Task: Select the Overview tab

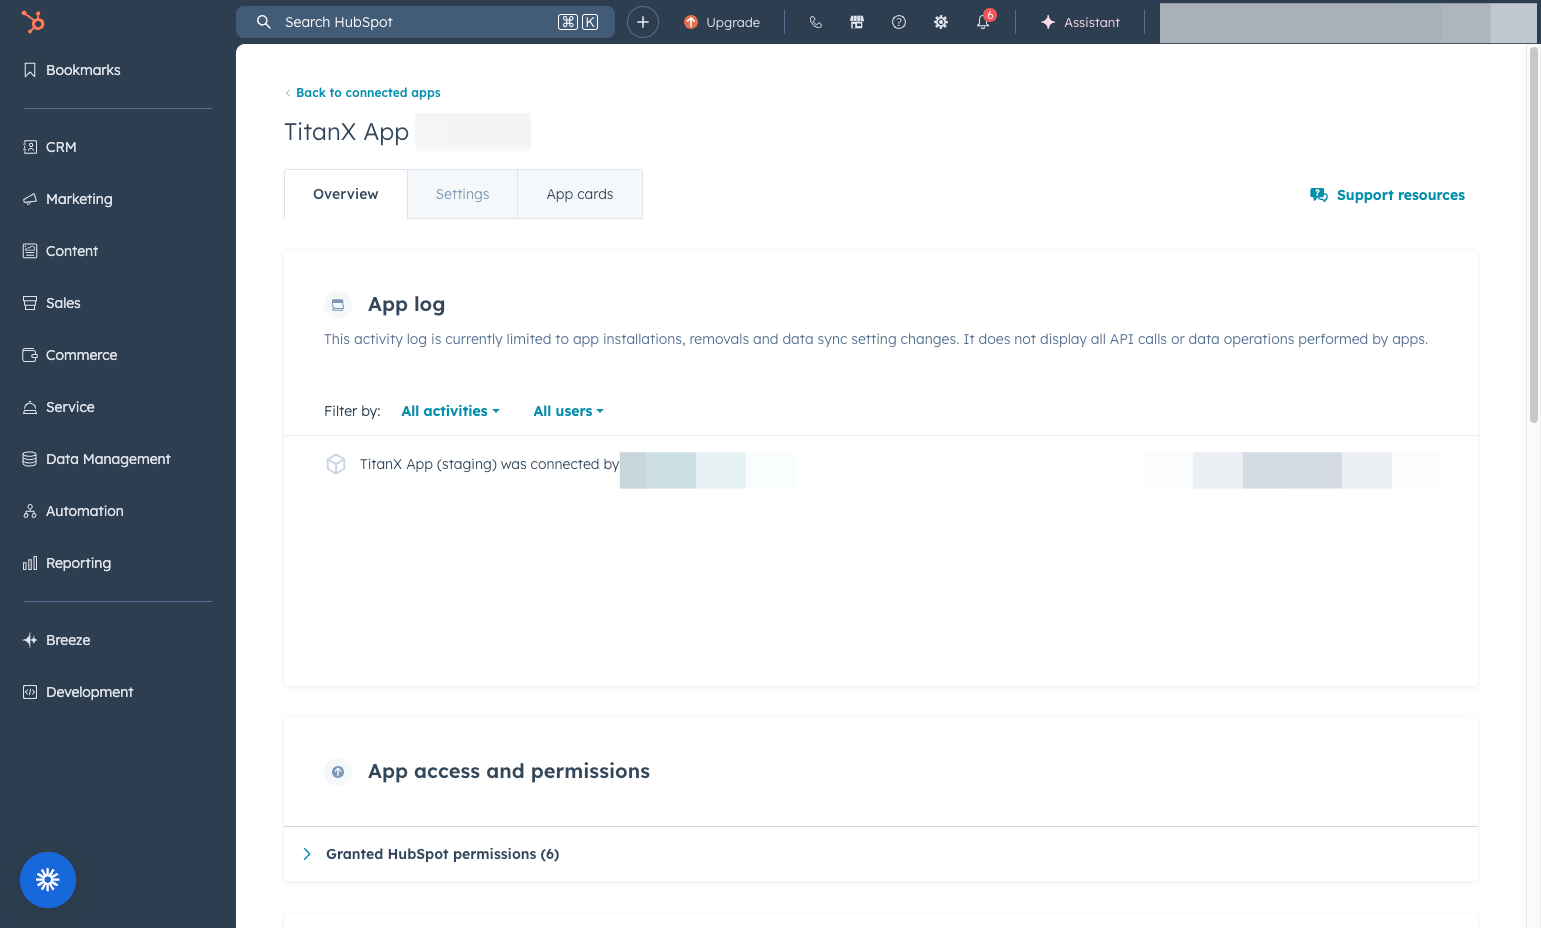Action: (346, 194)
